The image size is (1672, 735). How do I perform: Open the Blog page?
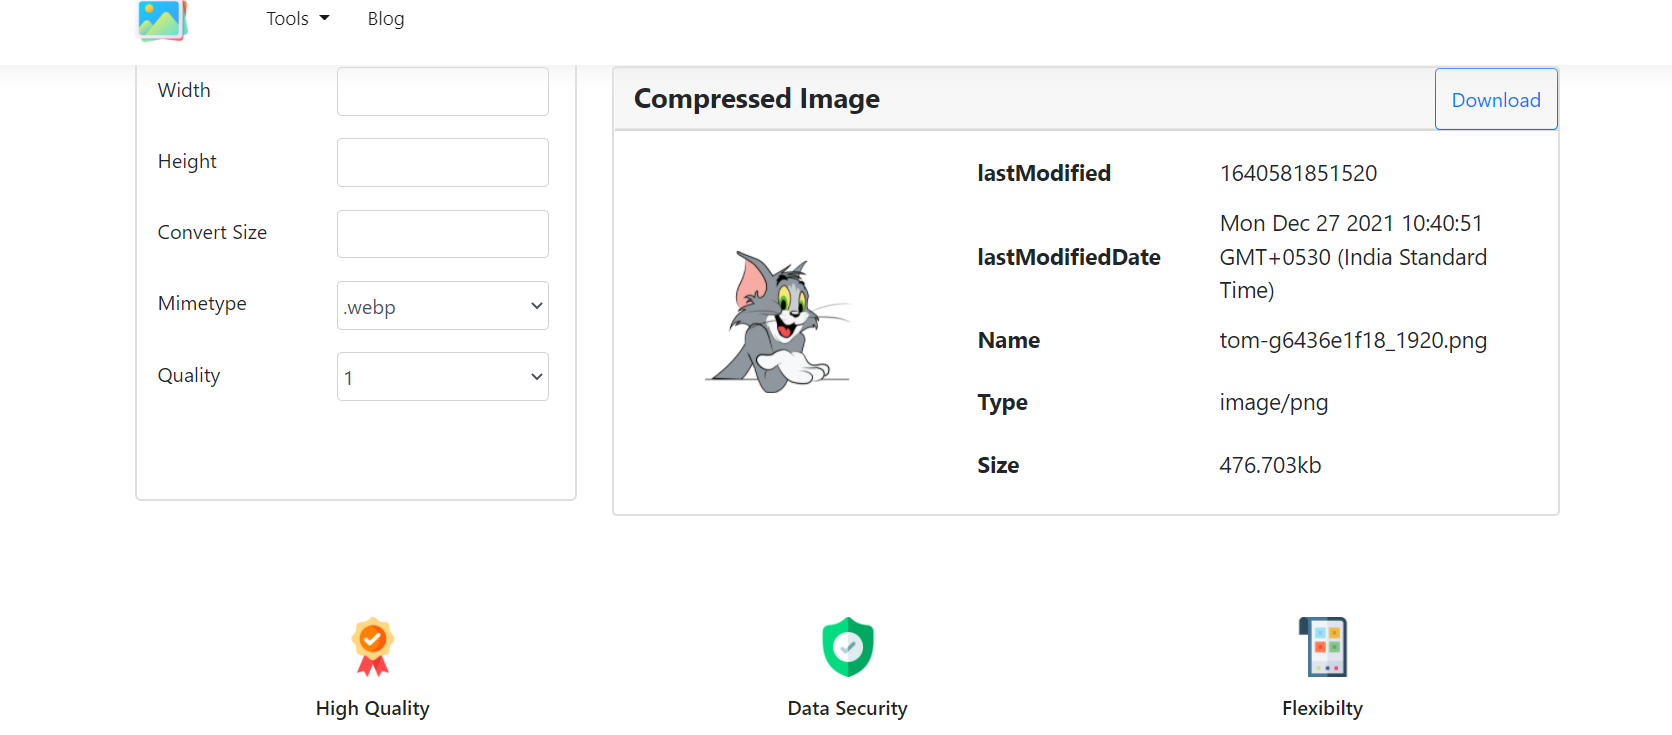pos(386,19)
